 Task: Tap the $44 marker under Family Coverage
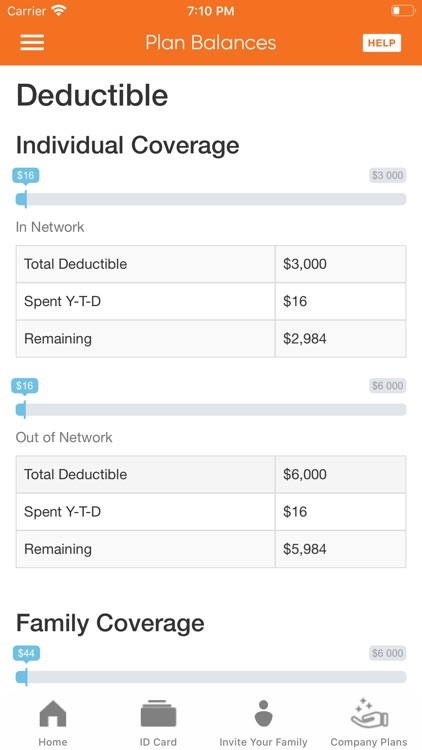tap(26, 653)
